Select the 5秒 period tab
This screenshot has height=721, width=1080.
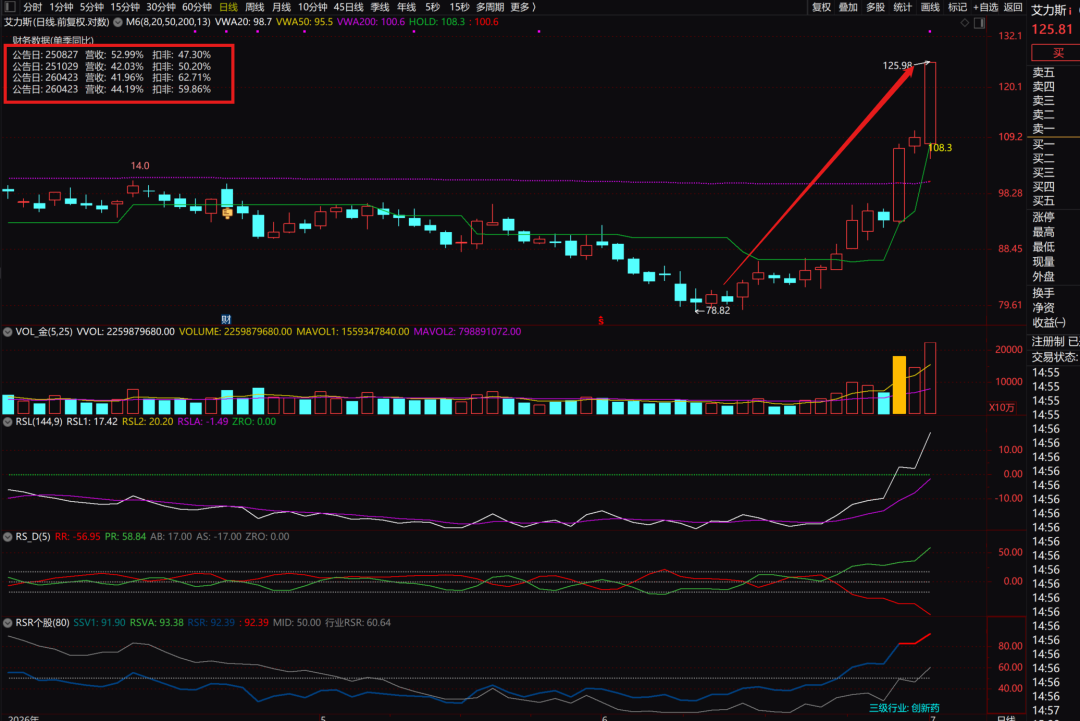tap(433, 7)
